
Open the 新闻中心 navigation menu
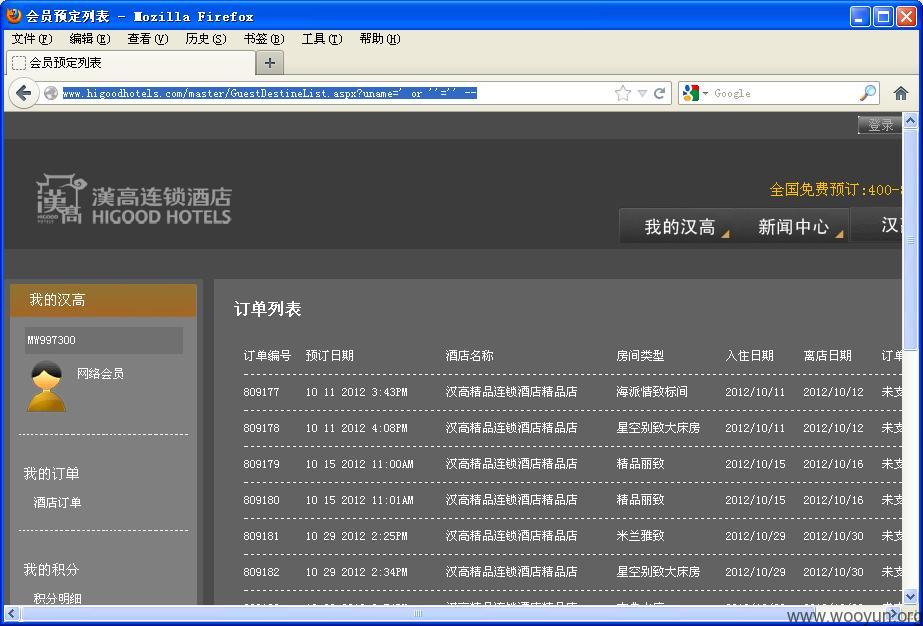(x=793, y=227)
